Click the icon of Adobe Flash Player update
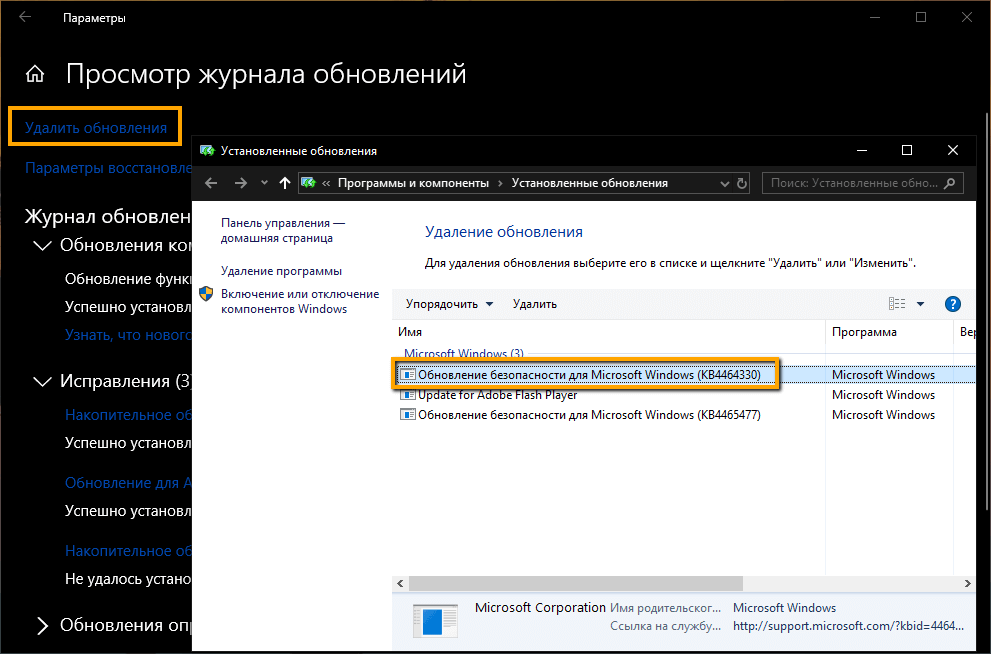The width and height of the screenshot is (991, 654). [408, 395]
